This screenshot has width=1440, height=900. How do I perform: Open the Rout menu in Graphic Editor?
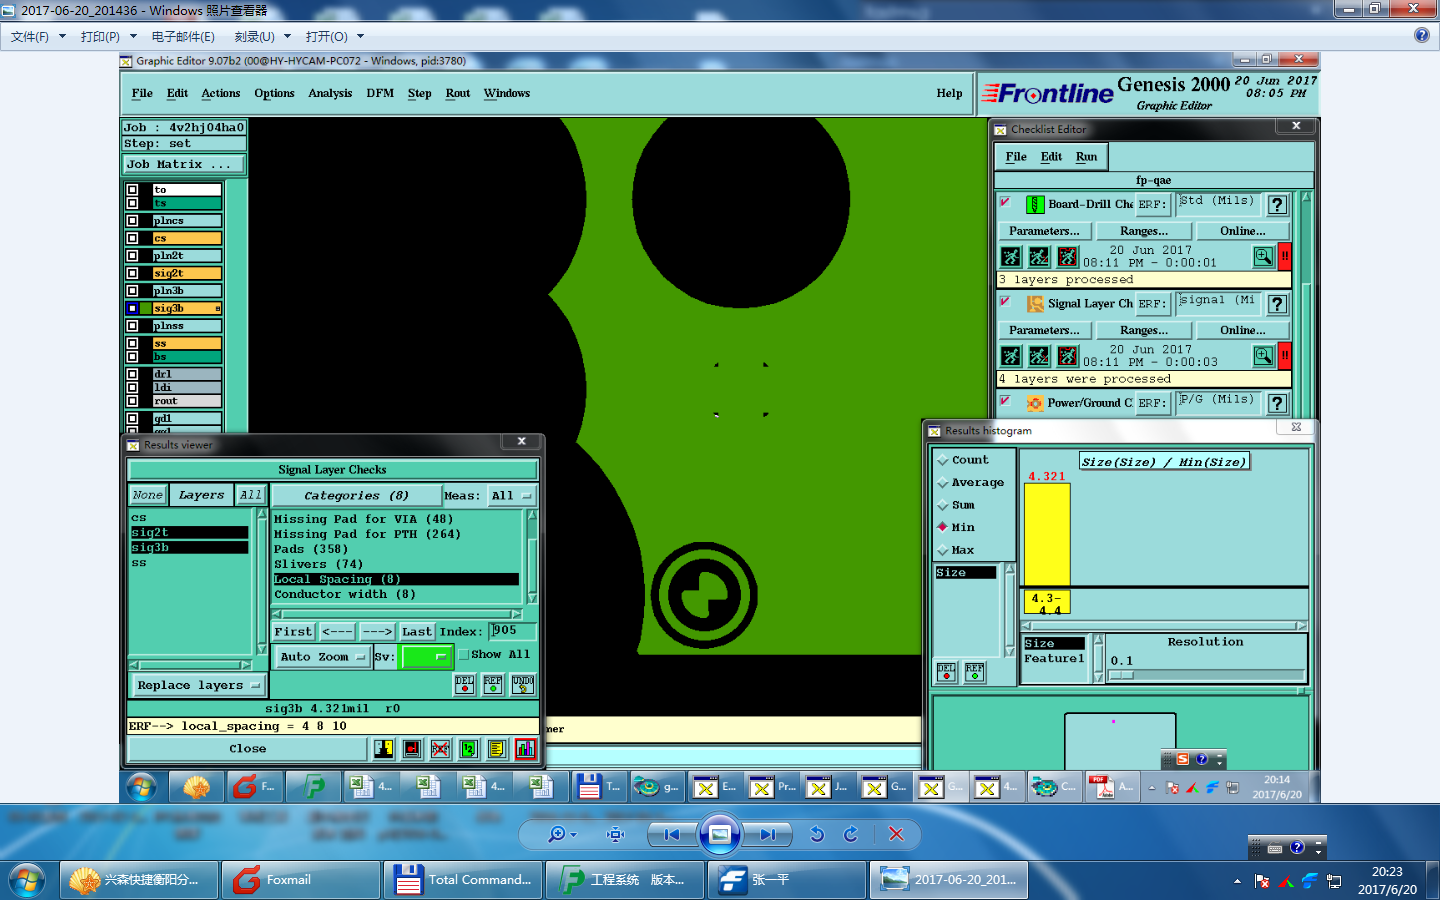click(x=458, y=93)
